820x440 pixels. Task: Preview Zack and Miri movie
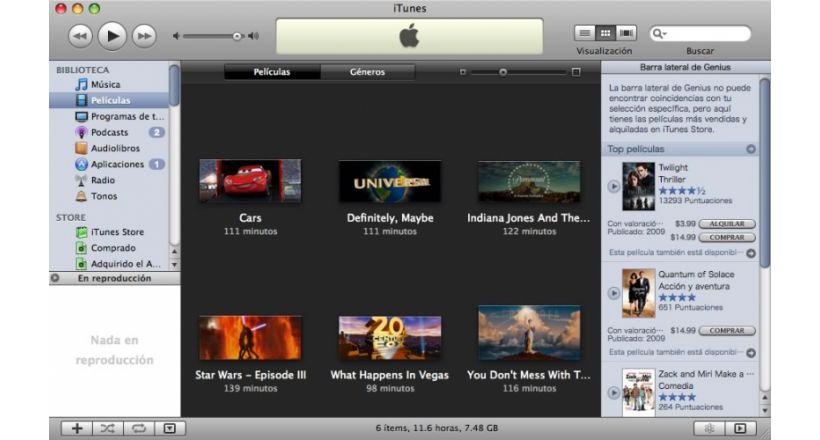point(613,392)
